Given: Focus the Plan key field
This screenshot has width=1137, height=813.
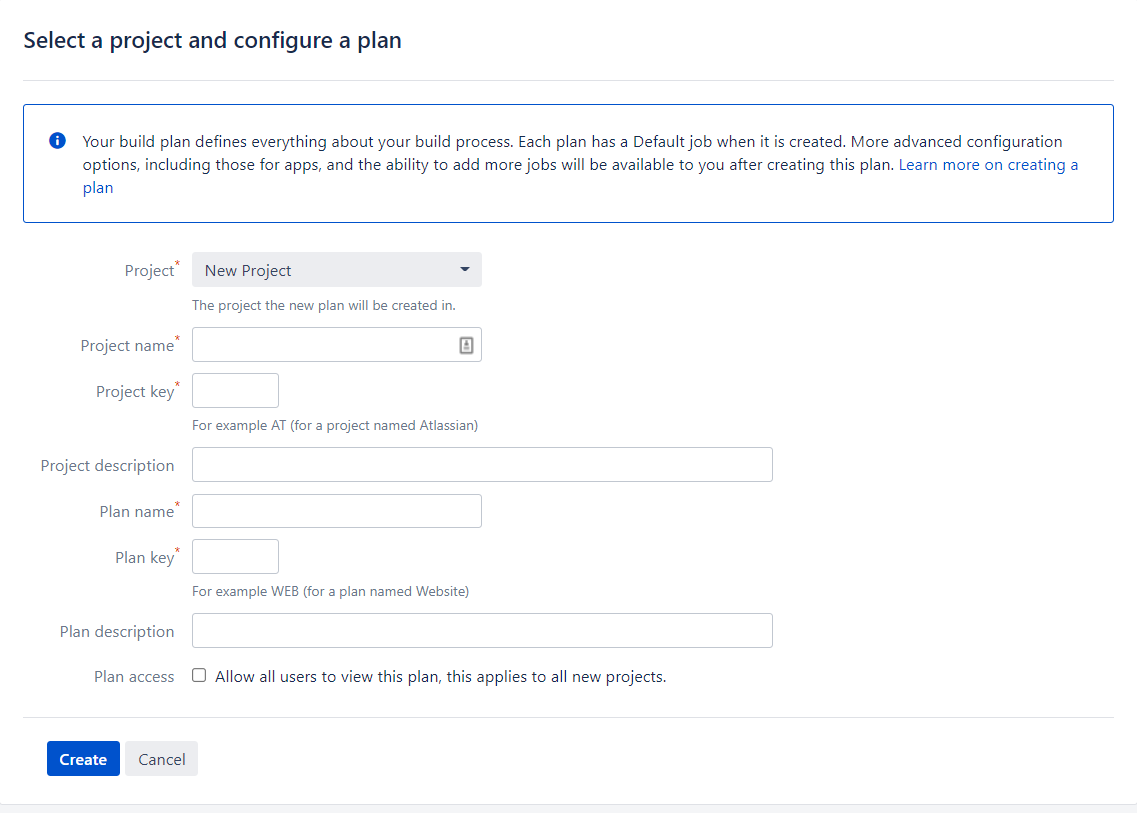Looking at the screenshot, I should (x=235, y=556).
